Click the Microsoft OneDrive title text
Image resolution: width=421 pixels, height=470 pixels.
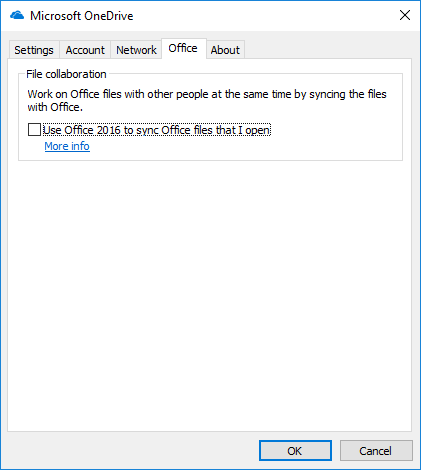tap(82, 16)
